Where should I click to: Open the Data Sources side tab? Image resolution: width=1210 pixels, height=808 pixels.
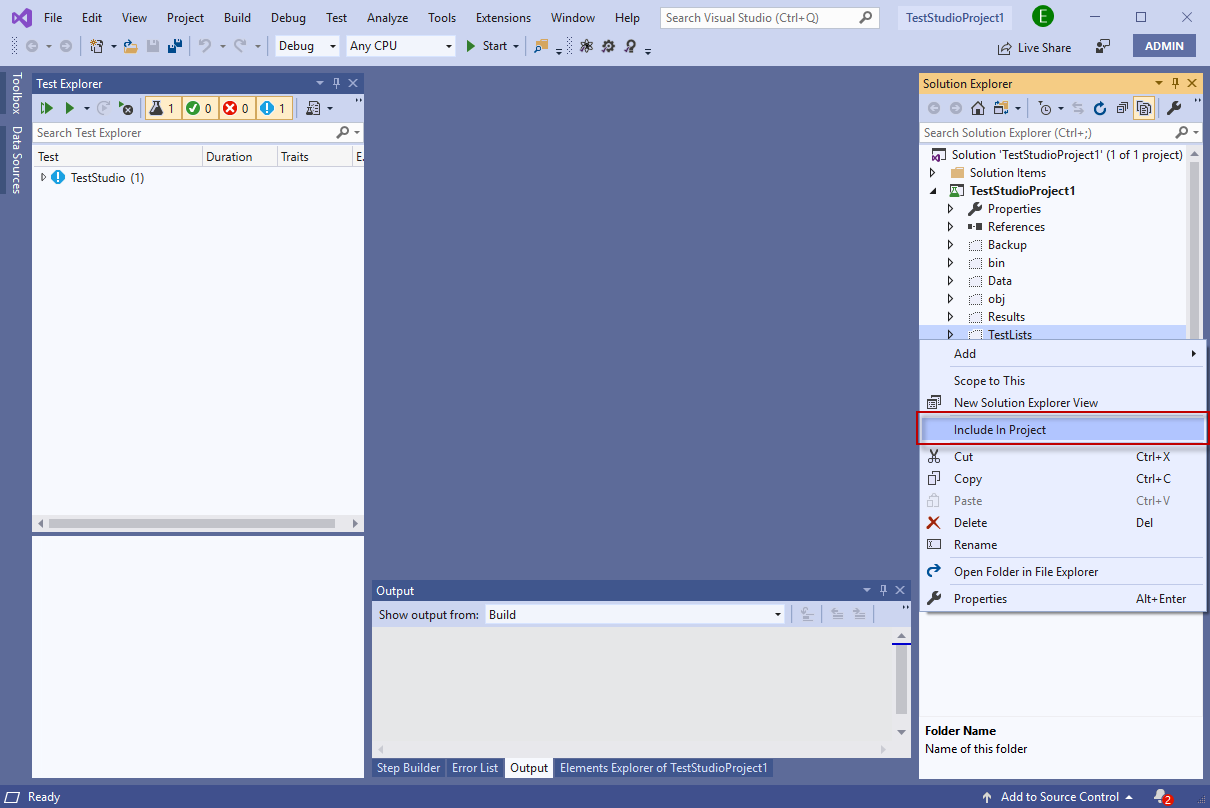[16, 160]
